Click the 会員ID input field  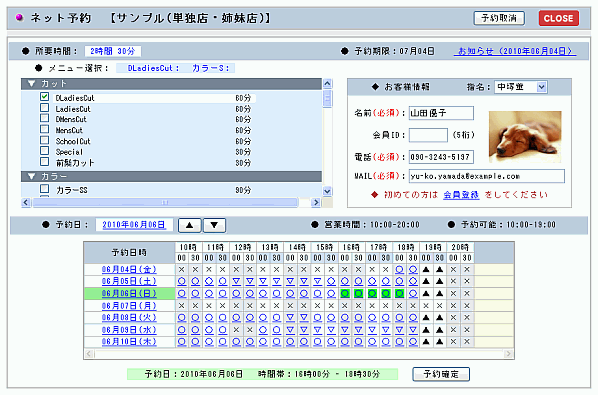pos(428,135)
